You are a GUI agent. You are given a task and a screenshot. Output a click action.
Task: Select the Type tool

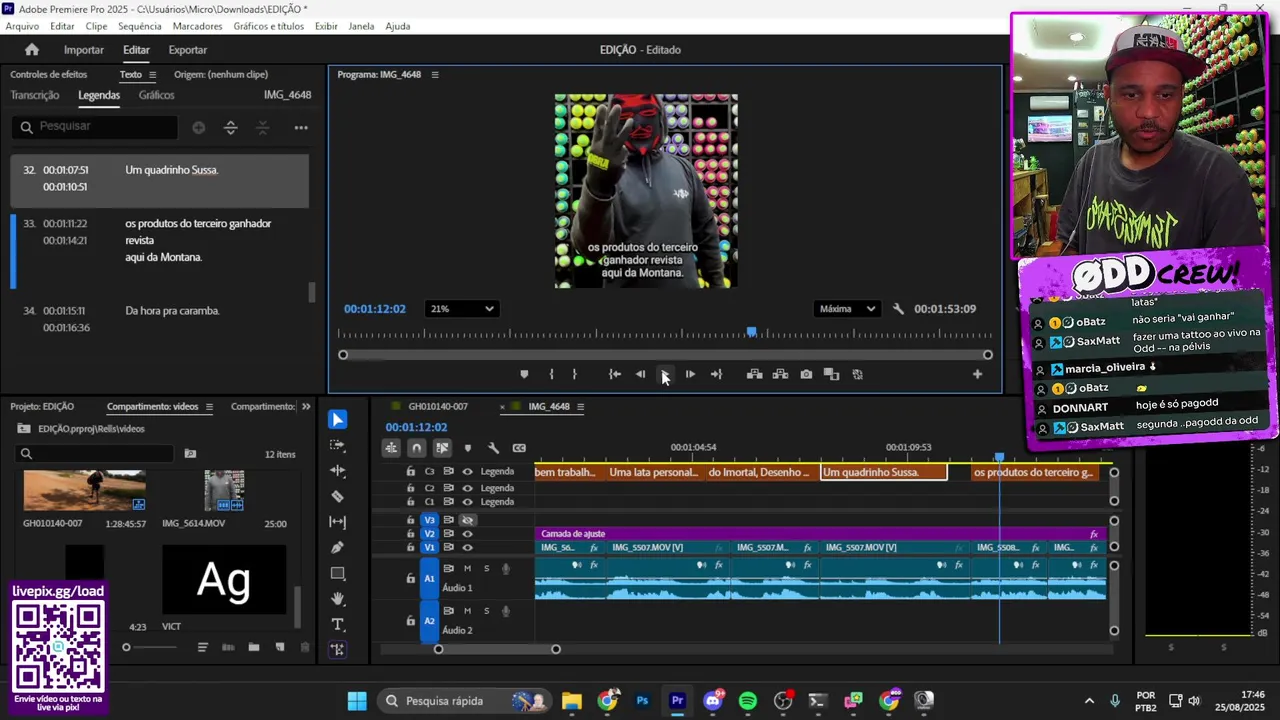point(338,624)
